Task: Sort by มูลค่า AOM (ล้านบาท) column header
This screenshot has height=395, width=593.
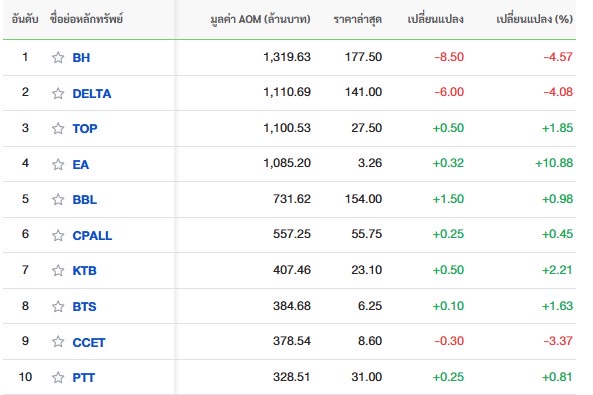Action: click(260, 19)
